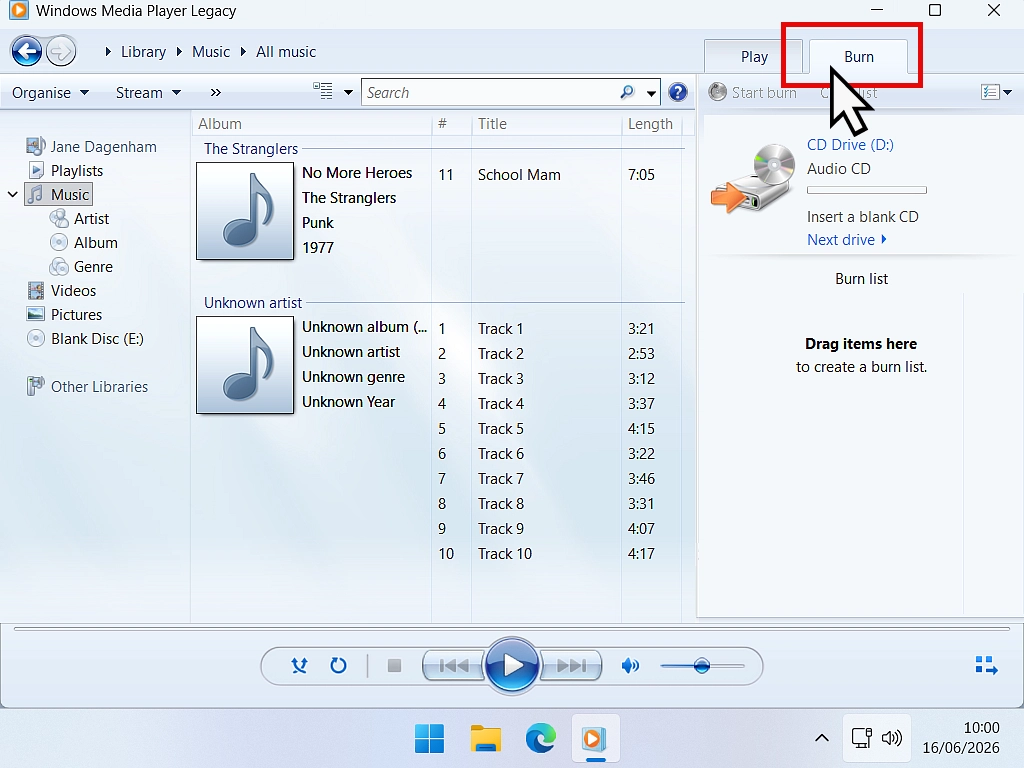Expand the arrow before Library breadcrumb
Screen dimensions: 1024x768
click(x=108, y=52)
